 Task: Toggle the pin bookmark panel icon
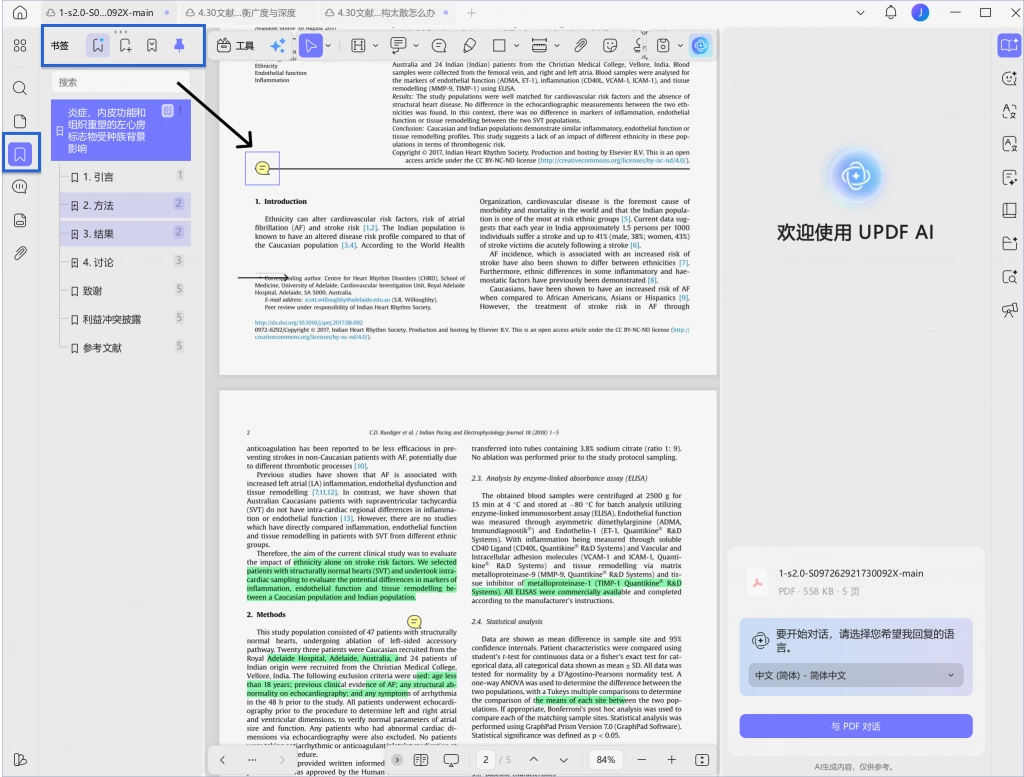pyautogui.click(x=179, y=45)
